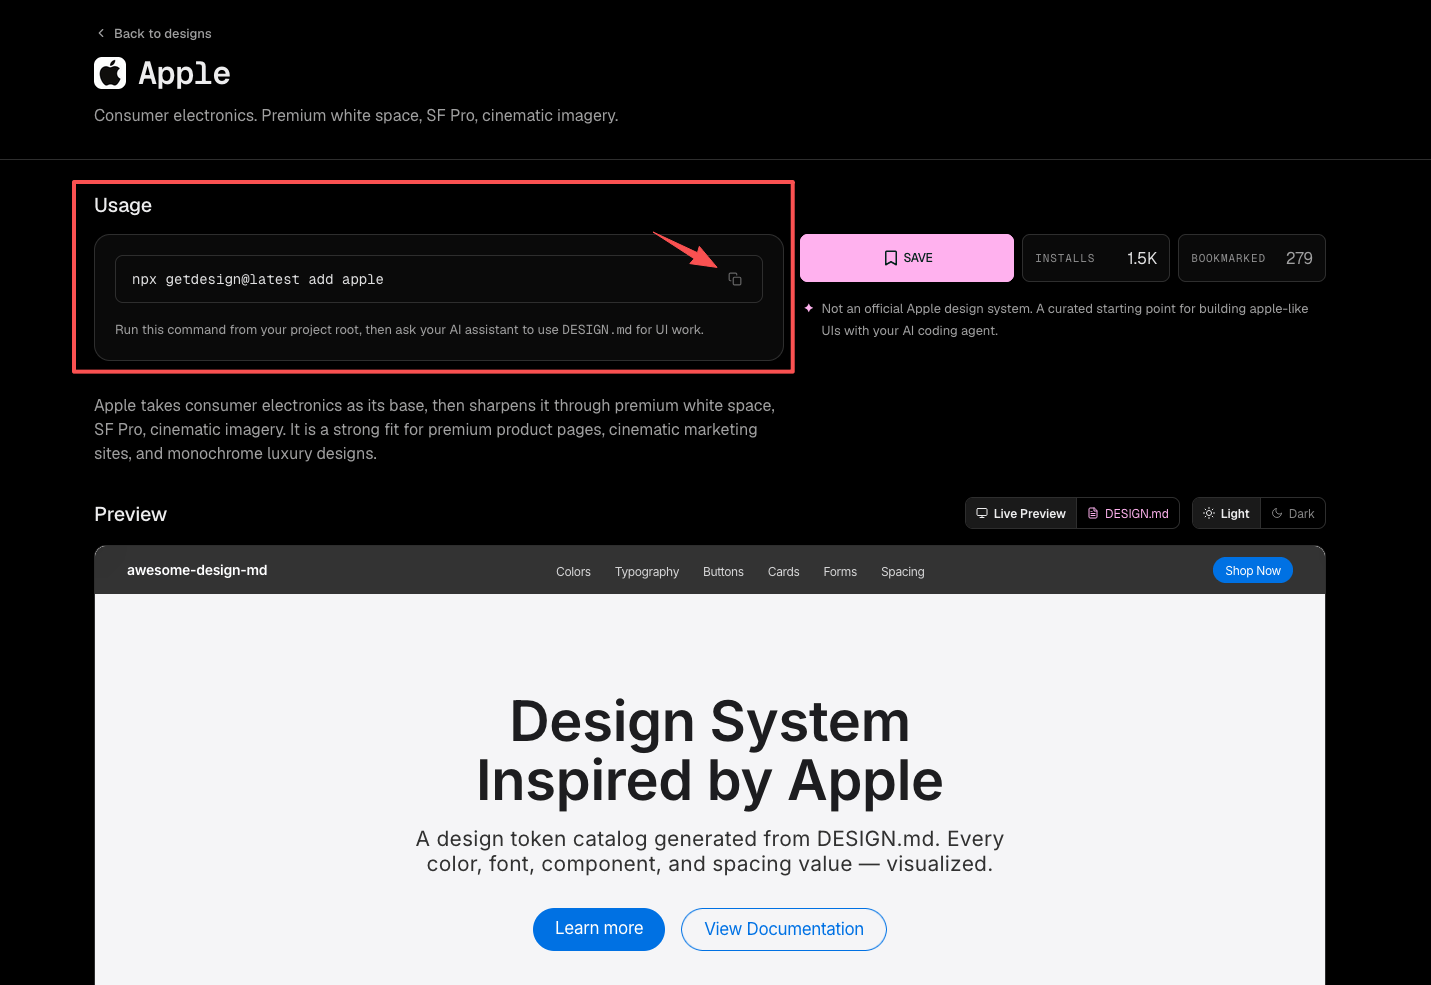The image size is (1431, 985).
Task: Click the monitor icon for Live Preview
Action: point(982,513)
